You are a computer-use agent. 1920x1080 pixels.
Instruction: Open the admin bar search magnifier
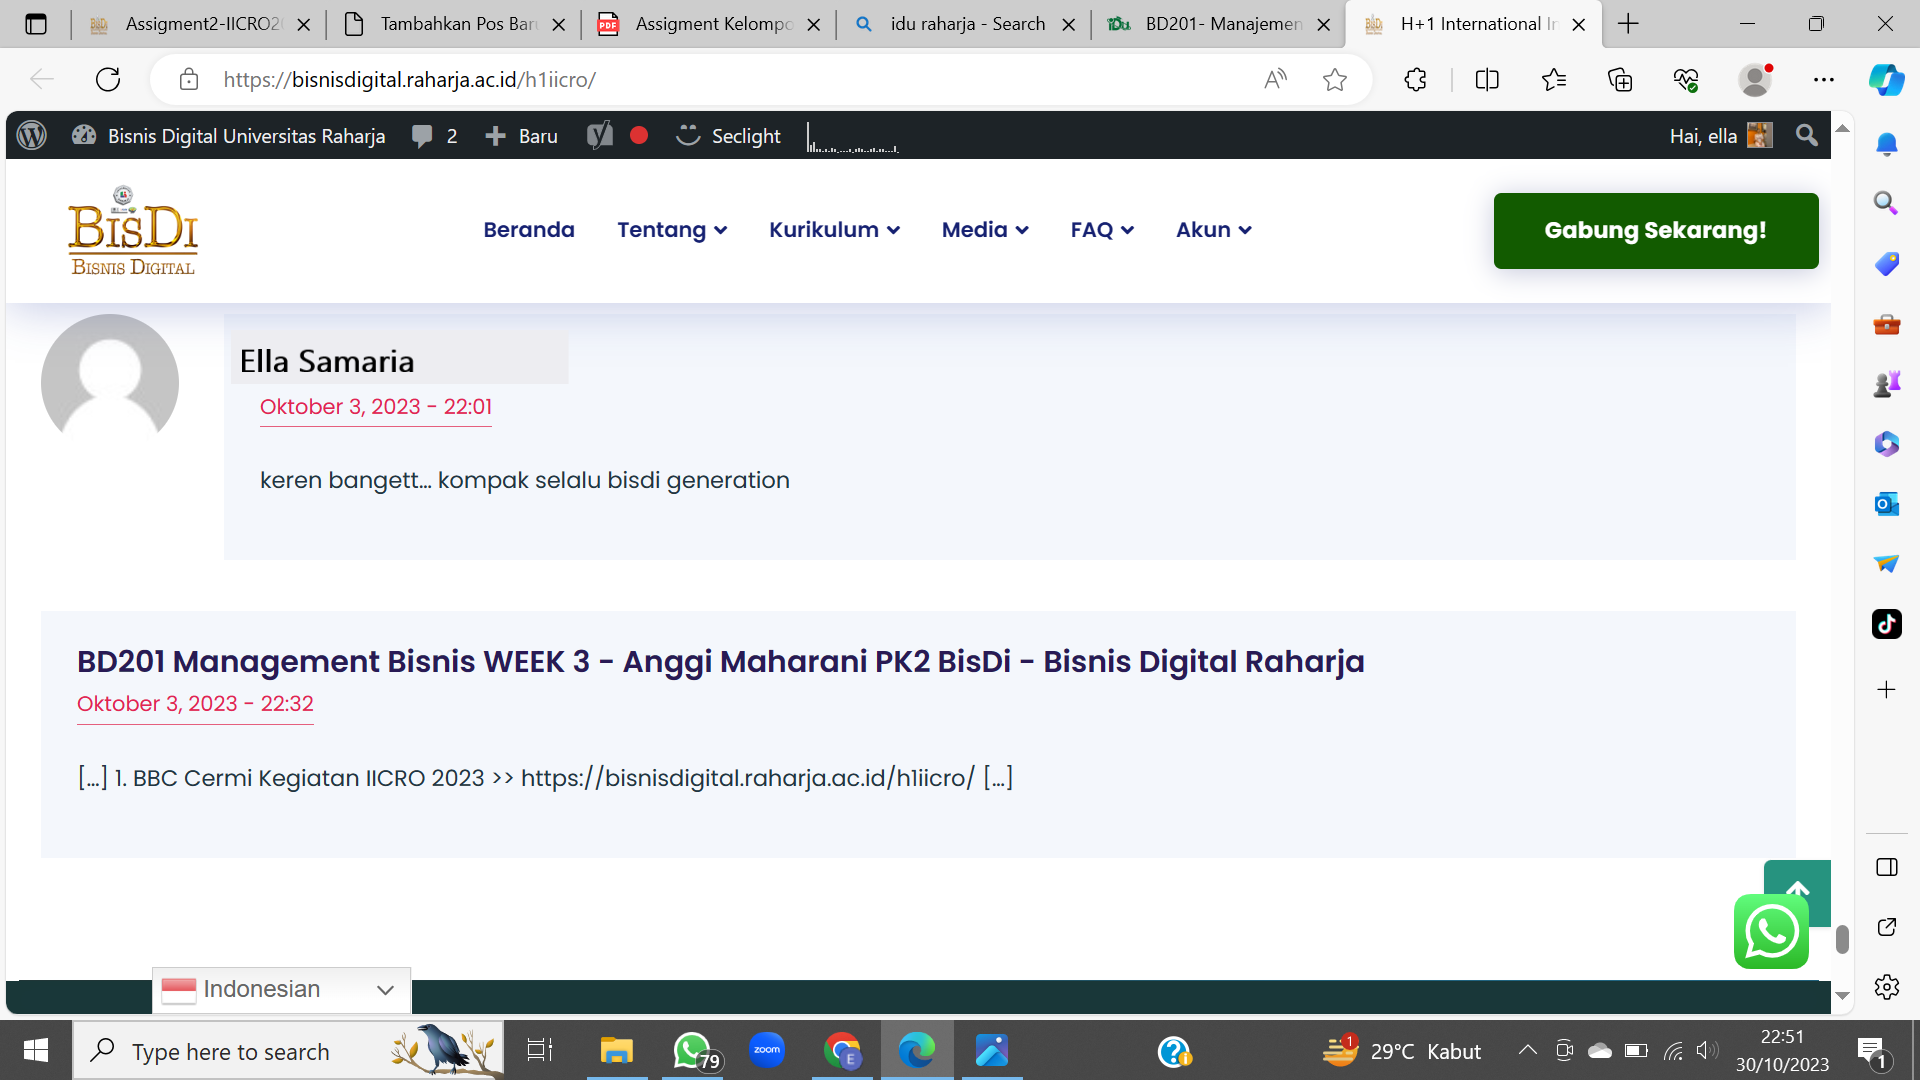click(x=1806, y=135)
